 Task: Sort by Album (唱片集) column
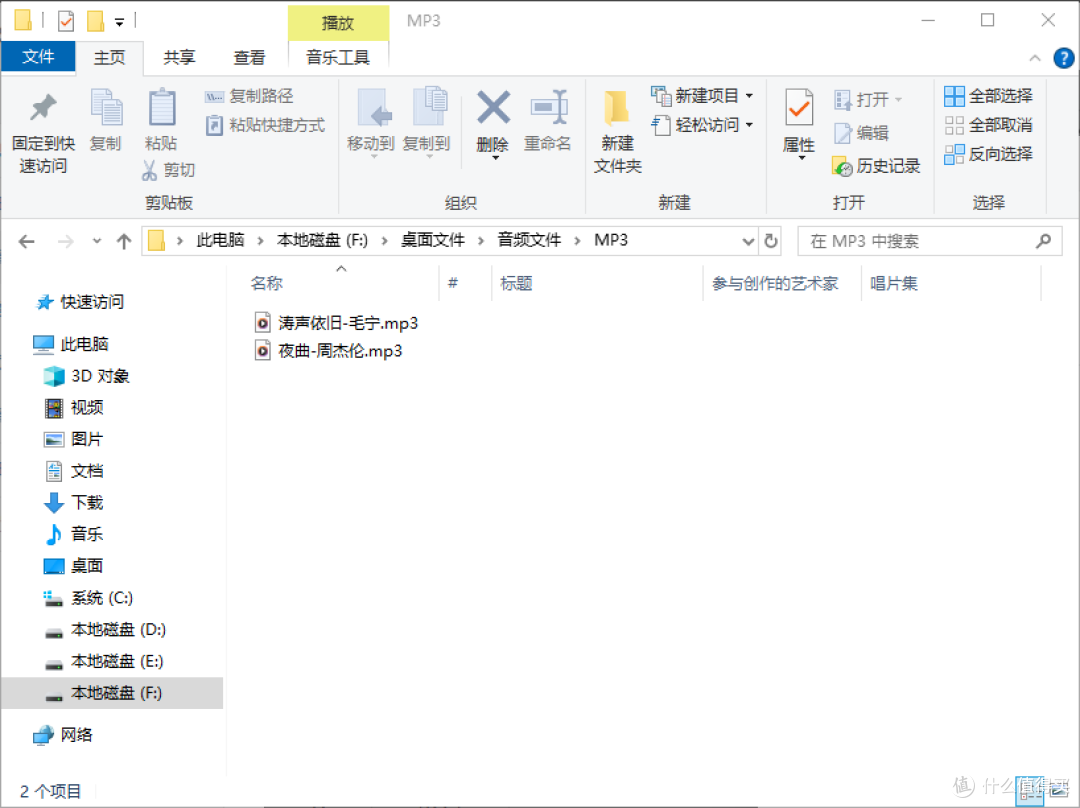coord(893,283)
